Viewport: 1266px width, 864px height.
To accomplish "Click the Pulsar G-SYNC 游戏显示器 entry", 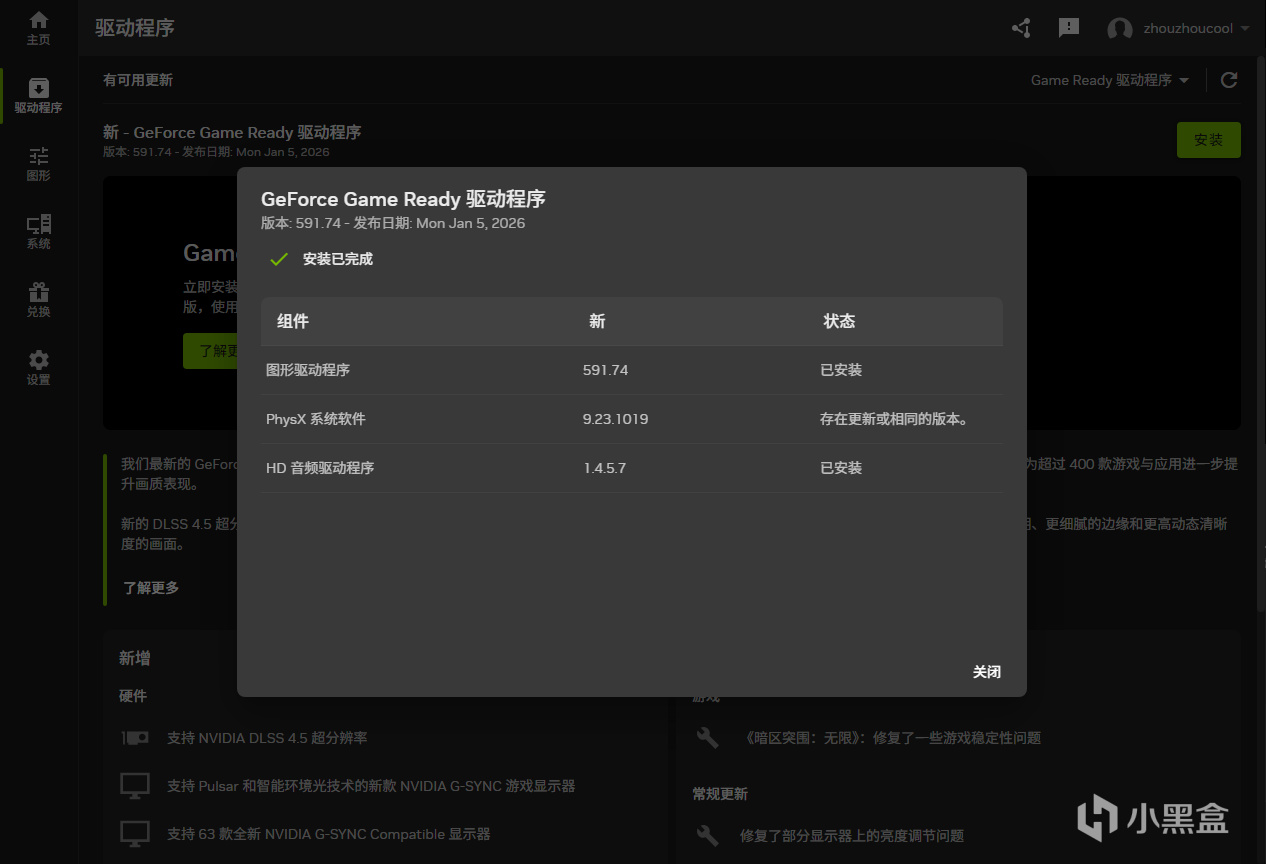I will click(x=371, y=786).
